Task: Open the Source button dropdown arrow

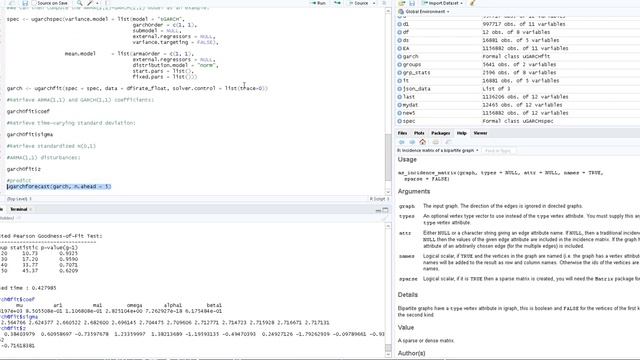Action: click(x=374, y=3)
